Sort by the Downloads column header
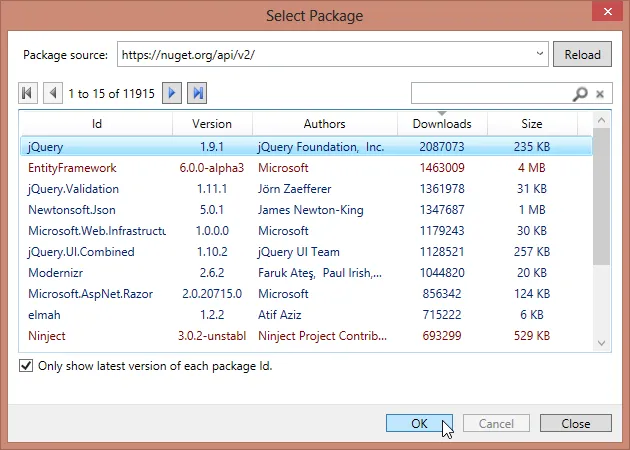The image size is (630, 450). click(x=442, y=124)
